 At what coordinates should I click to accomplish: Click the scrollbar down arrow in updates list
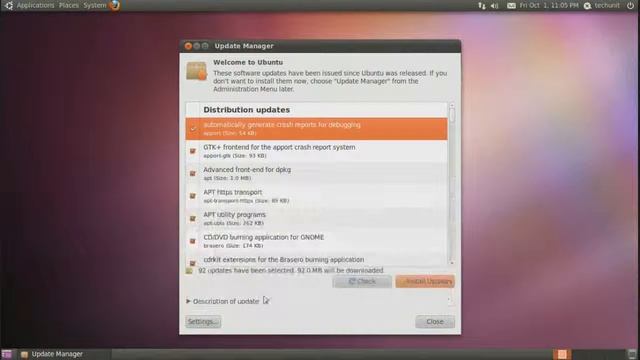point(452,263)
